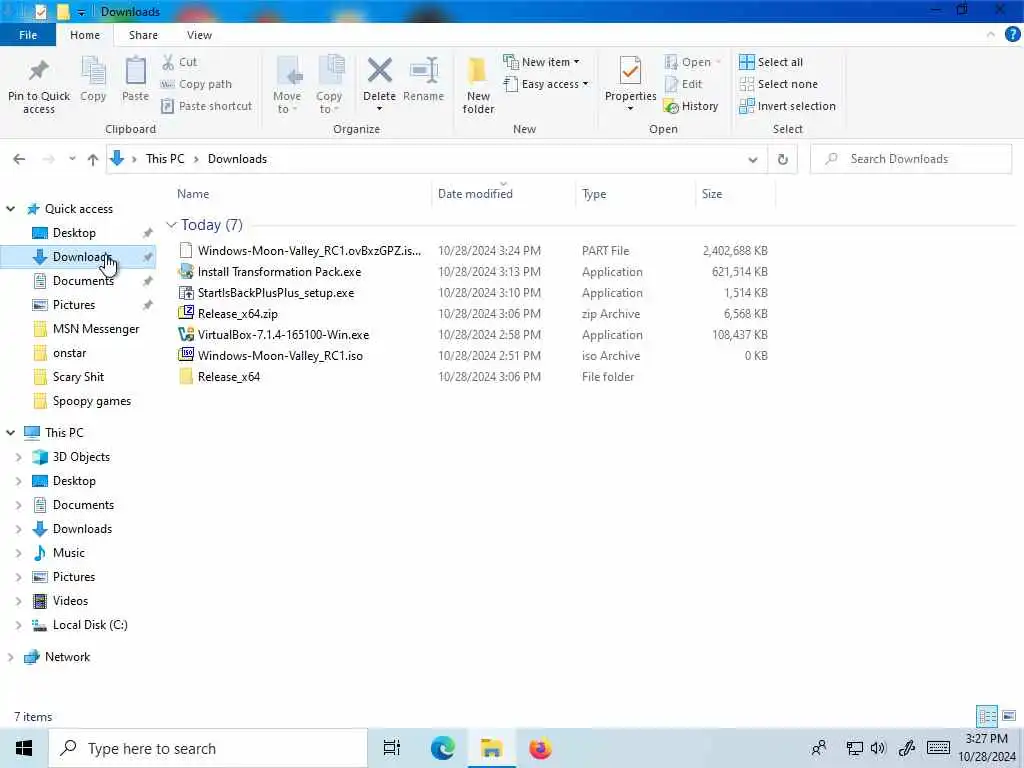1024x768 pixels.
Task: Open Videos in sidebar tree
Action: tap(70, 601)
